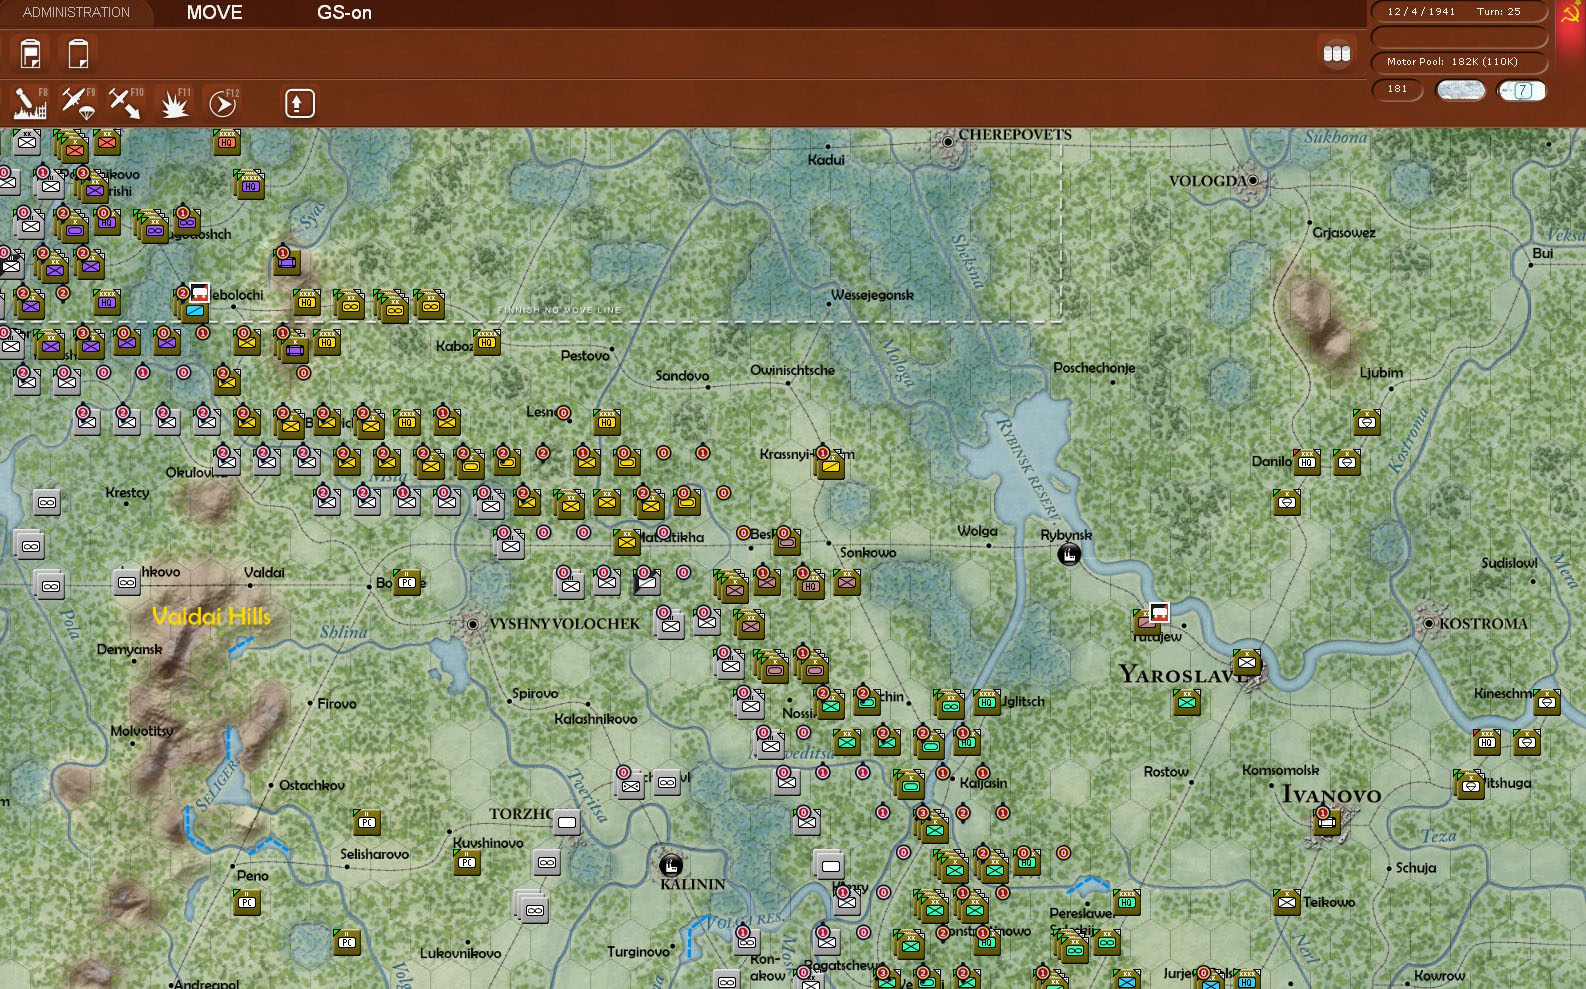Click the Soviet hammer and sickle emblem

(x=1570, y=13)
